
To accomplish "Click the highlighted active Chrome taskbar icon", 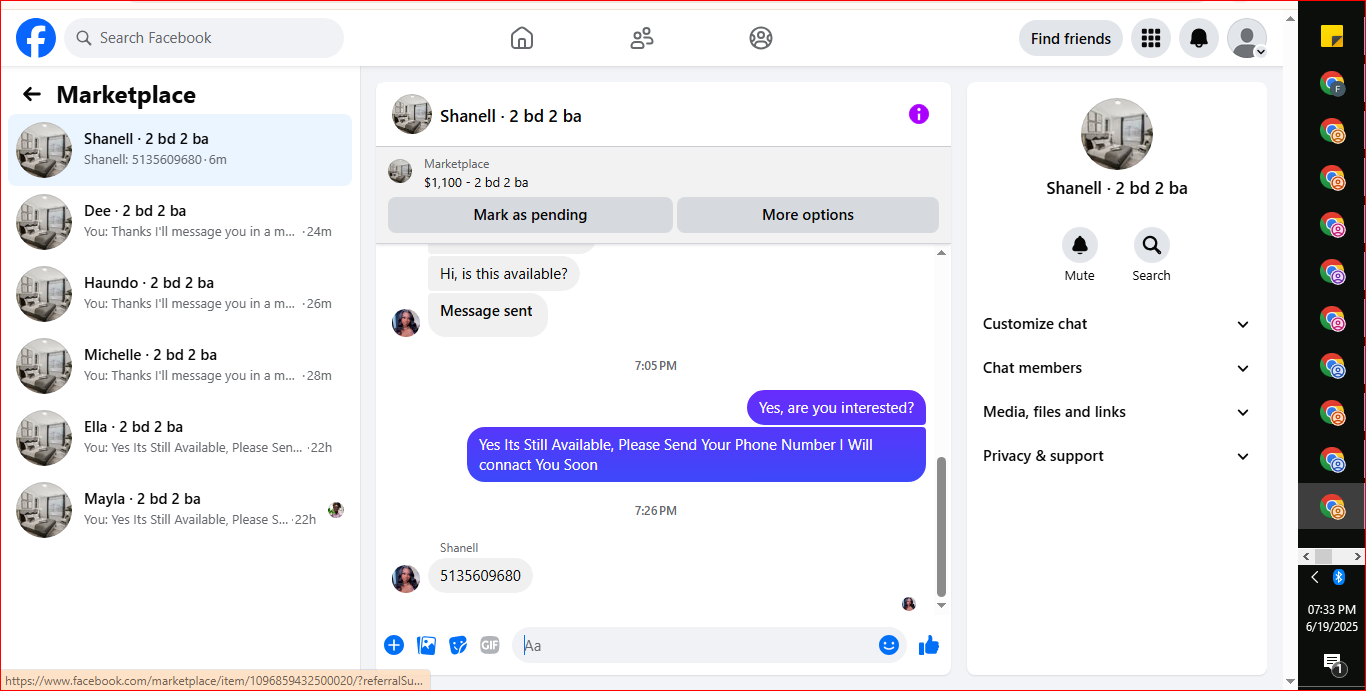I will (x=1332, y=506).
